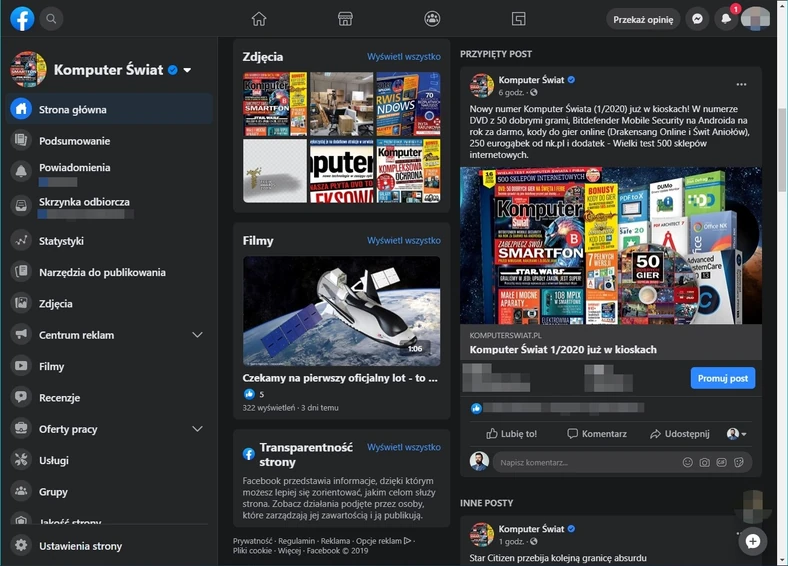Click 1 godz. timestamp on the second post
Image resolution: width=788 pixels, height=566 pixels.
pyautogui.click(x=511, y=542)
